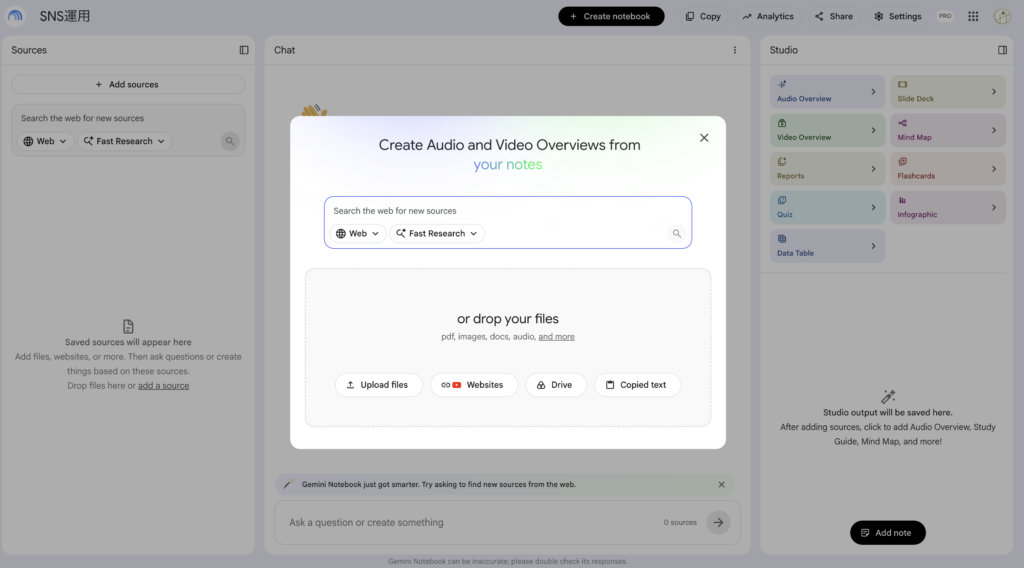Viewport: 1024px width, 568px height.
Task: Click the Add note button
Action: (x=888, y=533)
